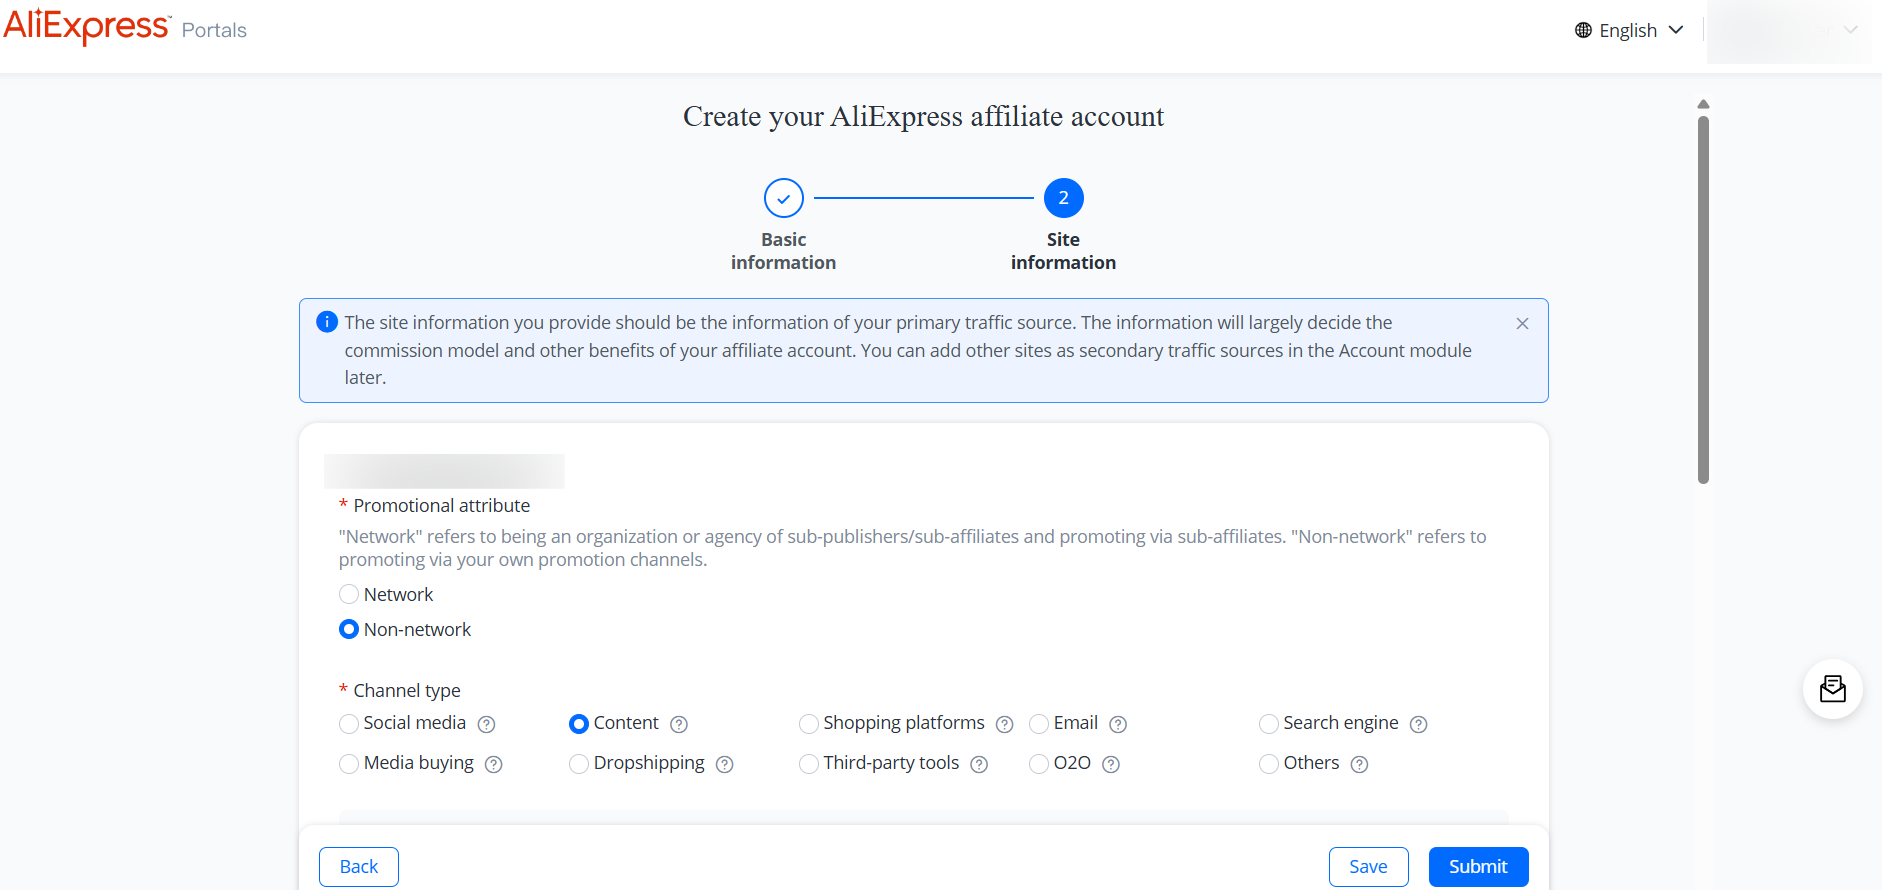Click help icon beside O2O
Viewport: 1883px width, 891px height.
pyautogui.click(x=1111, y=764)
